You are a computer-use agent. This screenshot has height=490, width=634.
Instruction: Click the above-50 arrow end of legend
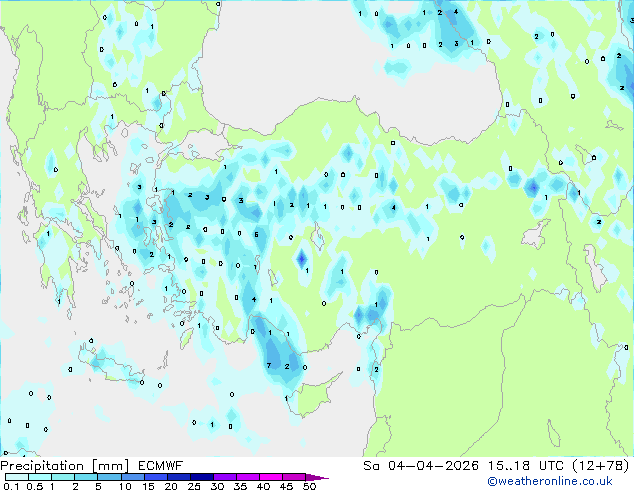click(x=317, y=477)
